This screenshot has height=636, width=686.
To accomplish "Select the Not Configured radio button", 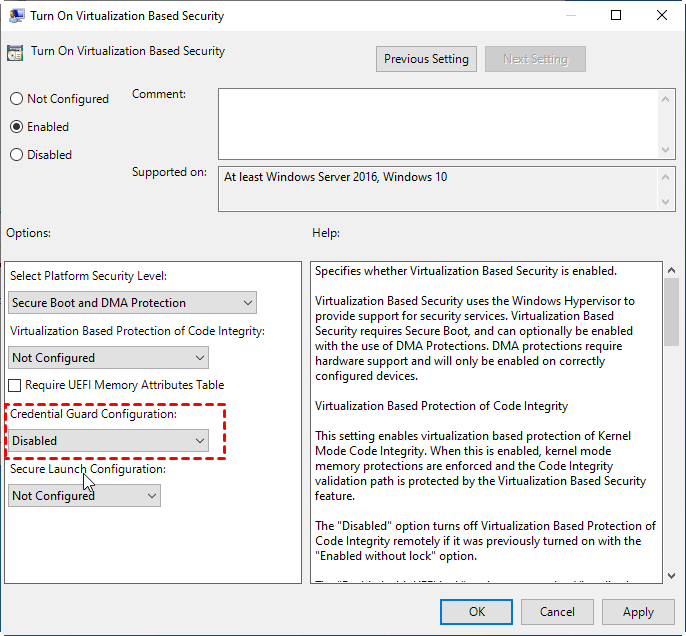I will tap(16, 99).
